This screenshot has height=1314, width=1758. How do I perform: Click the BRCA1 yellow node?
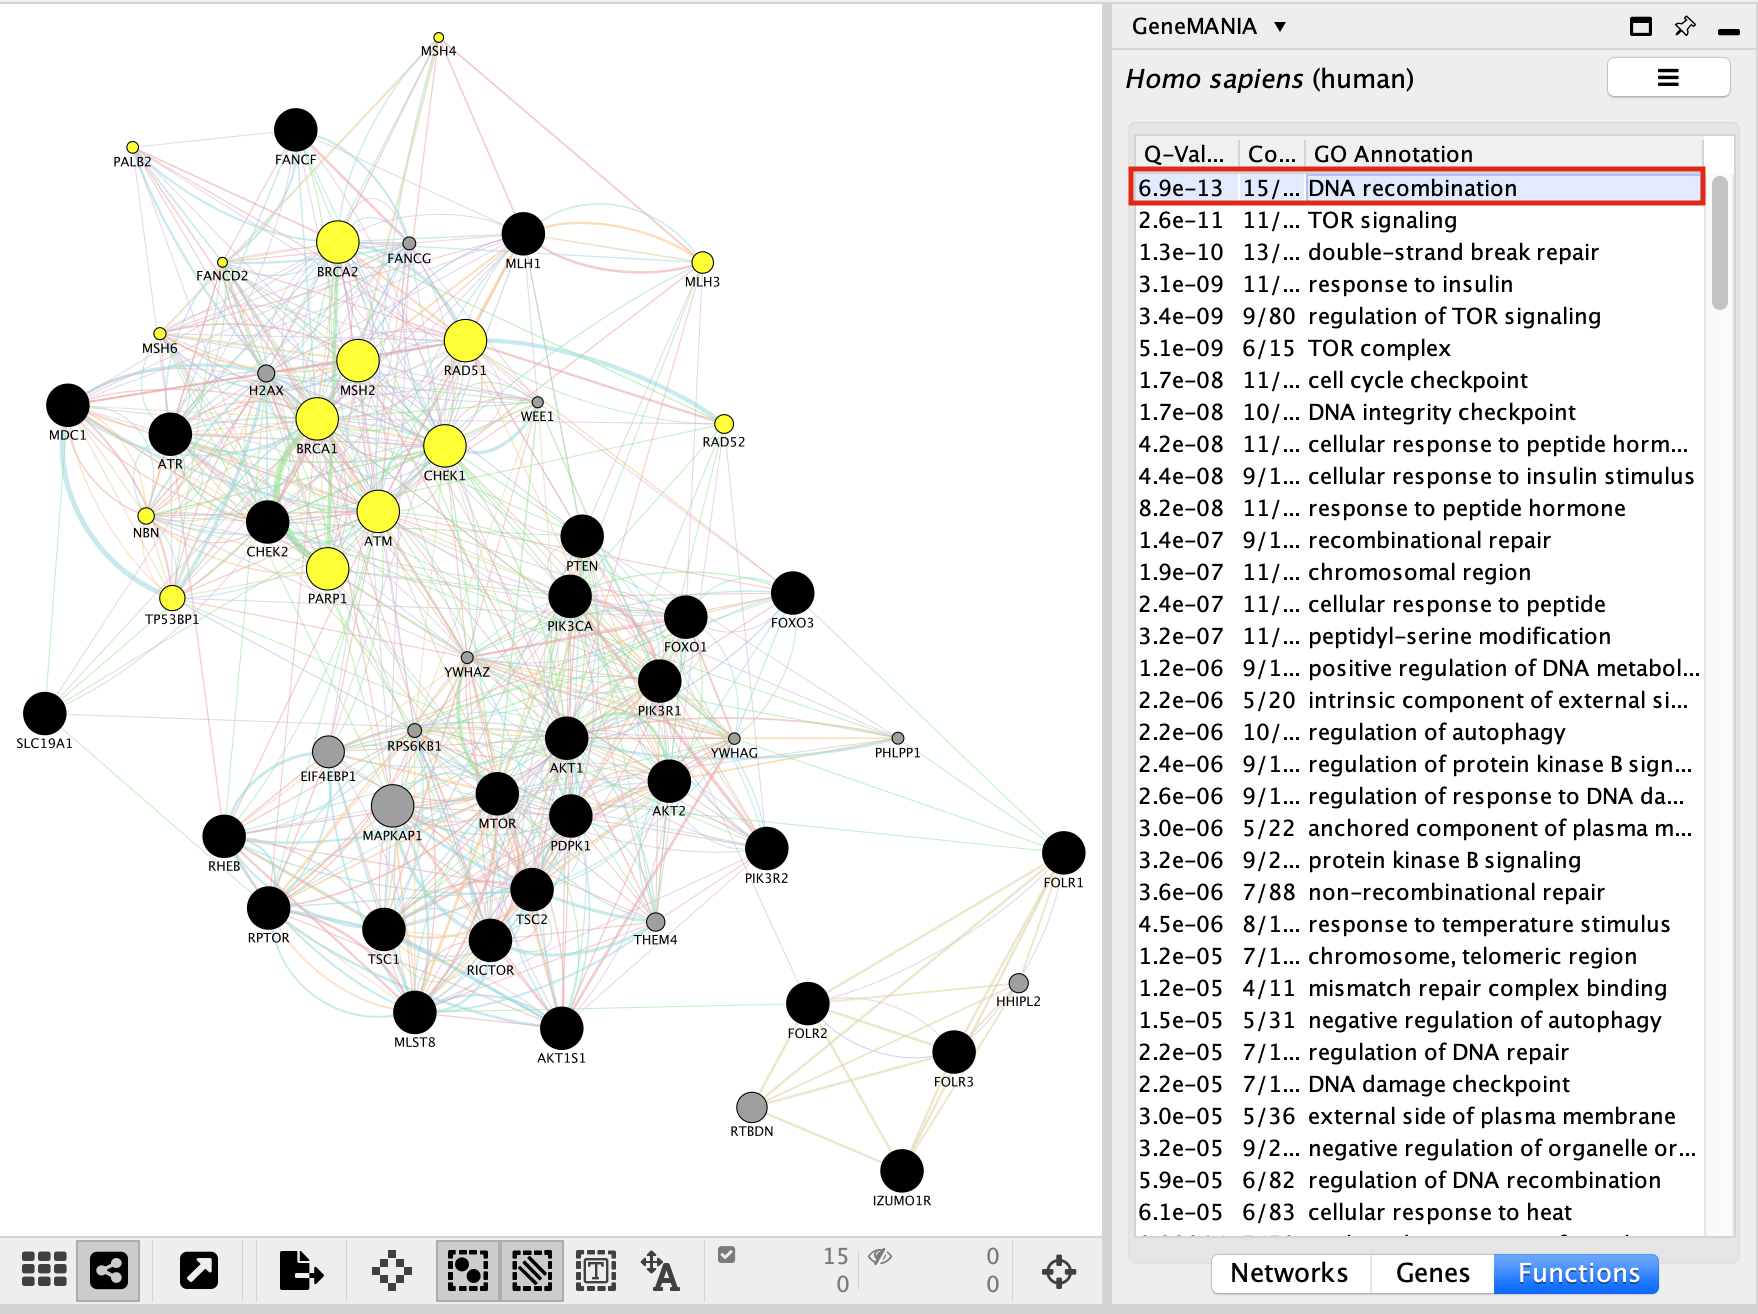(x=317, y=419)
